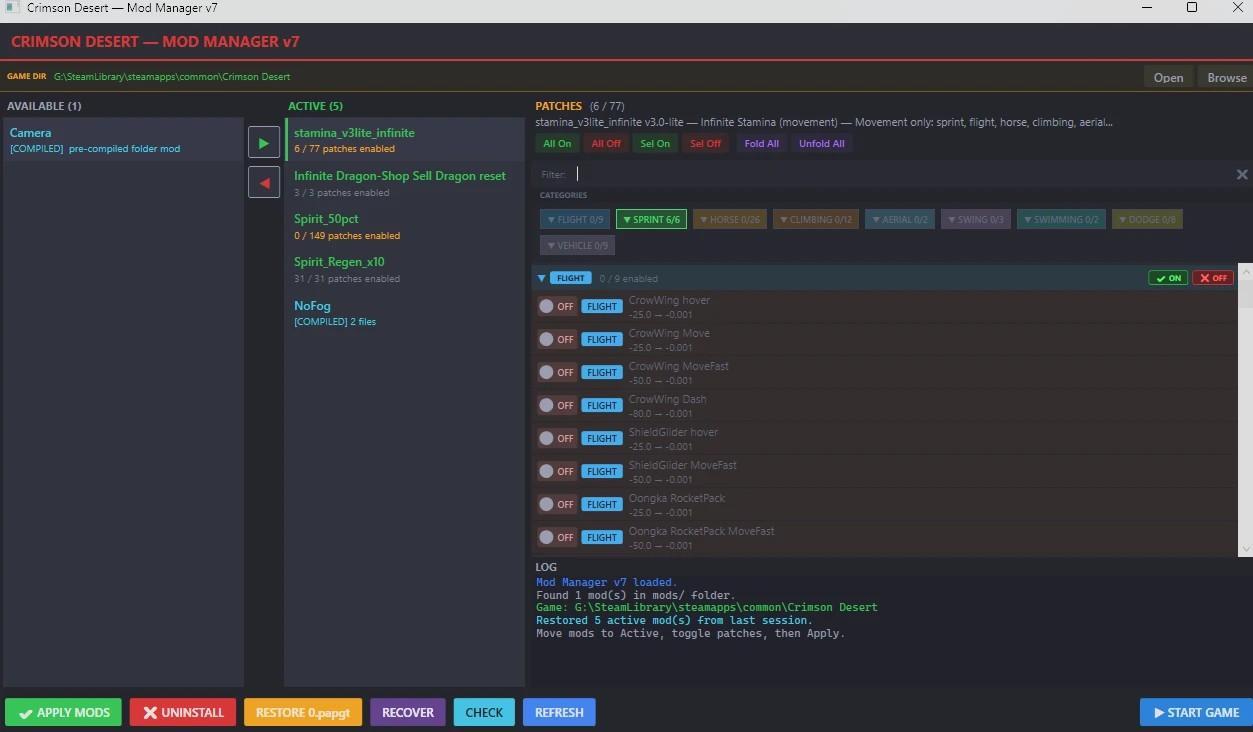Viewport: 1253px width, 732px height.
Task: Click the RECOVER button
Action: point(408,712)
